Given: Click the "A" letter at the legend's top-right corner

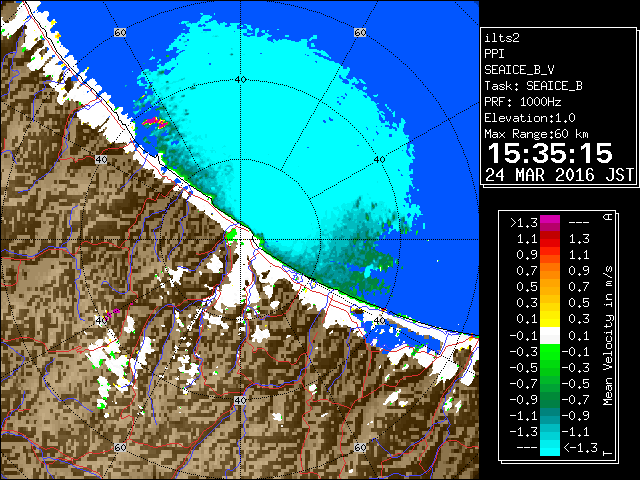Looking at the screenshot, I should click(608, 217).
